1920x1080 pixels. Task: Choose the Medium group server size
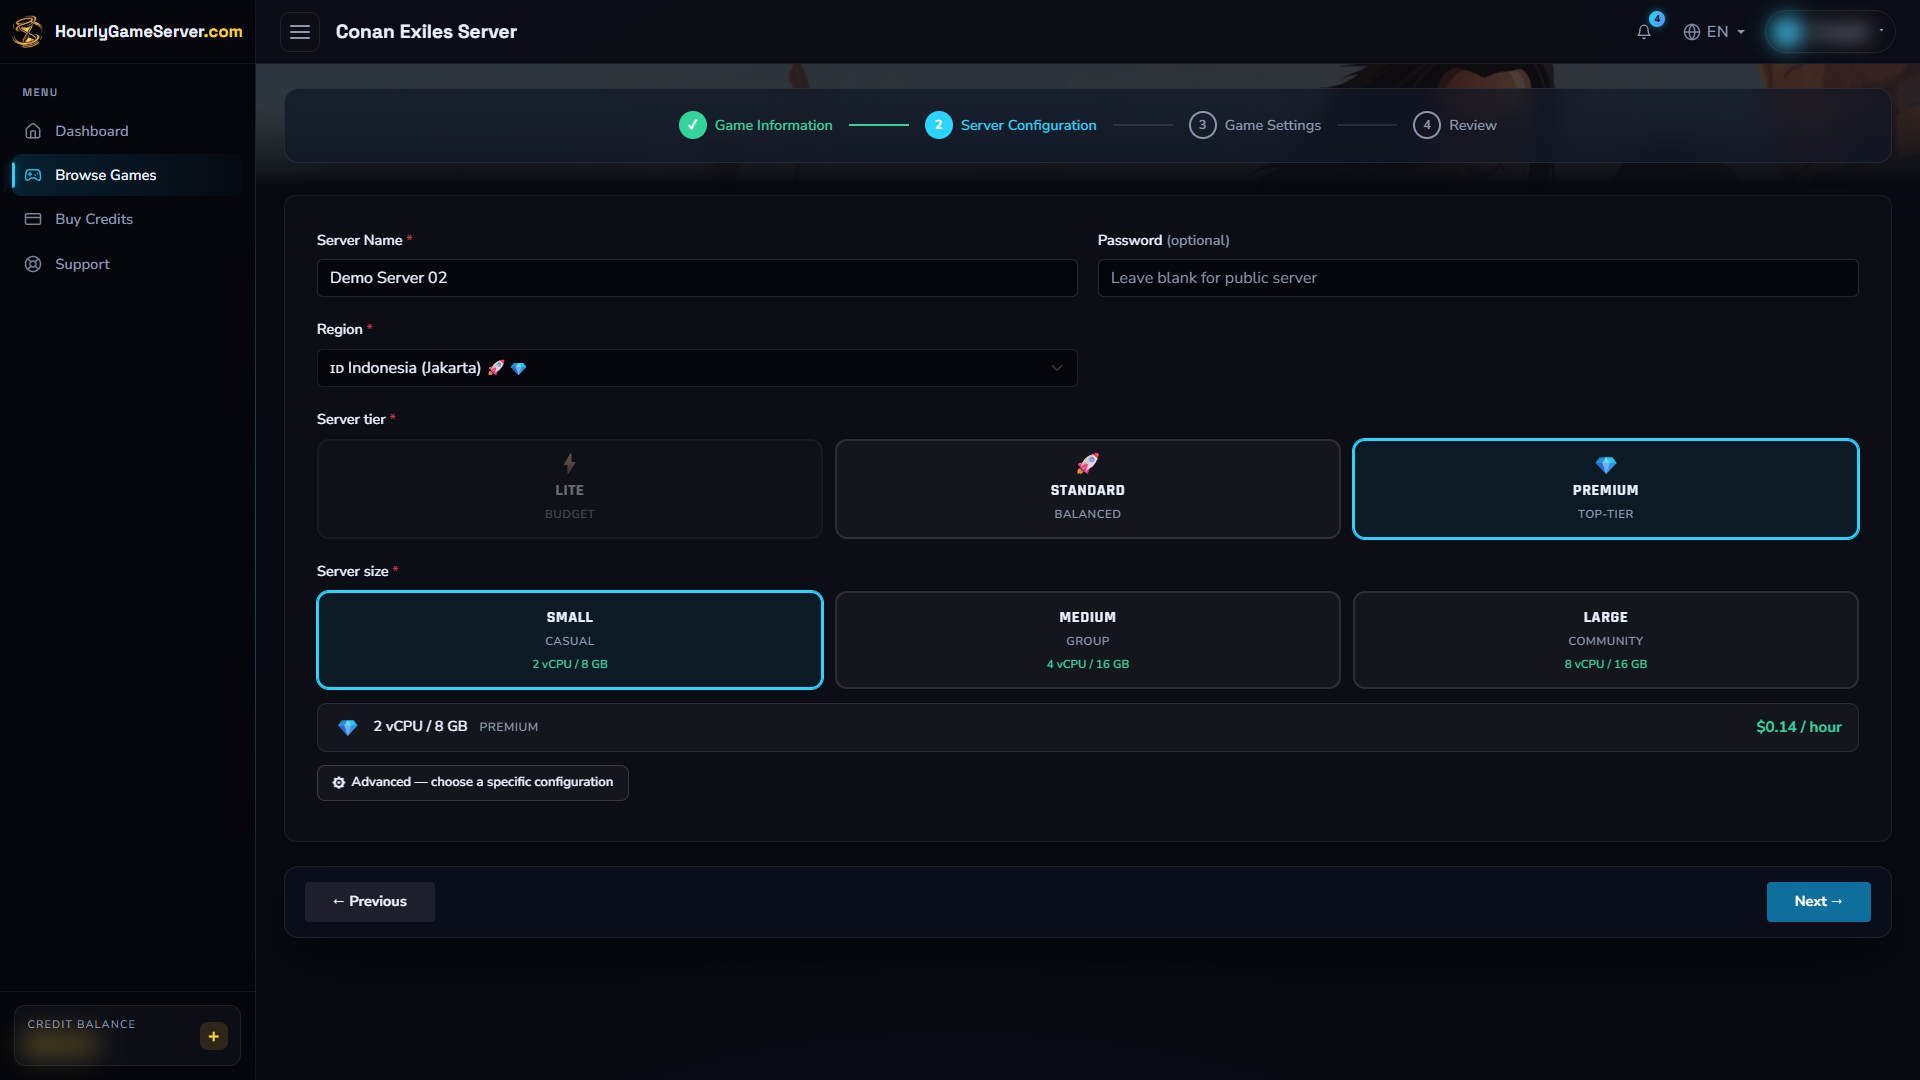[1087, 640]
